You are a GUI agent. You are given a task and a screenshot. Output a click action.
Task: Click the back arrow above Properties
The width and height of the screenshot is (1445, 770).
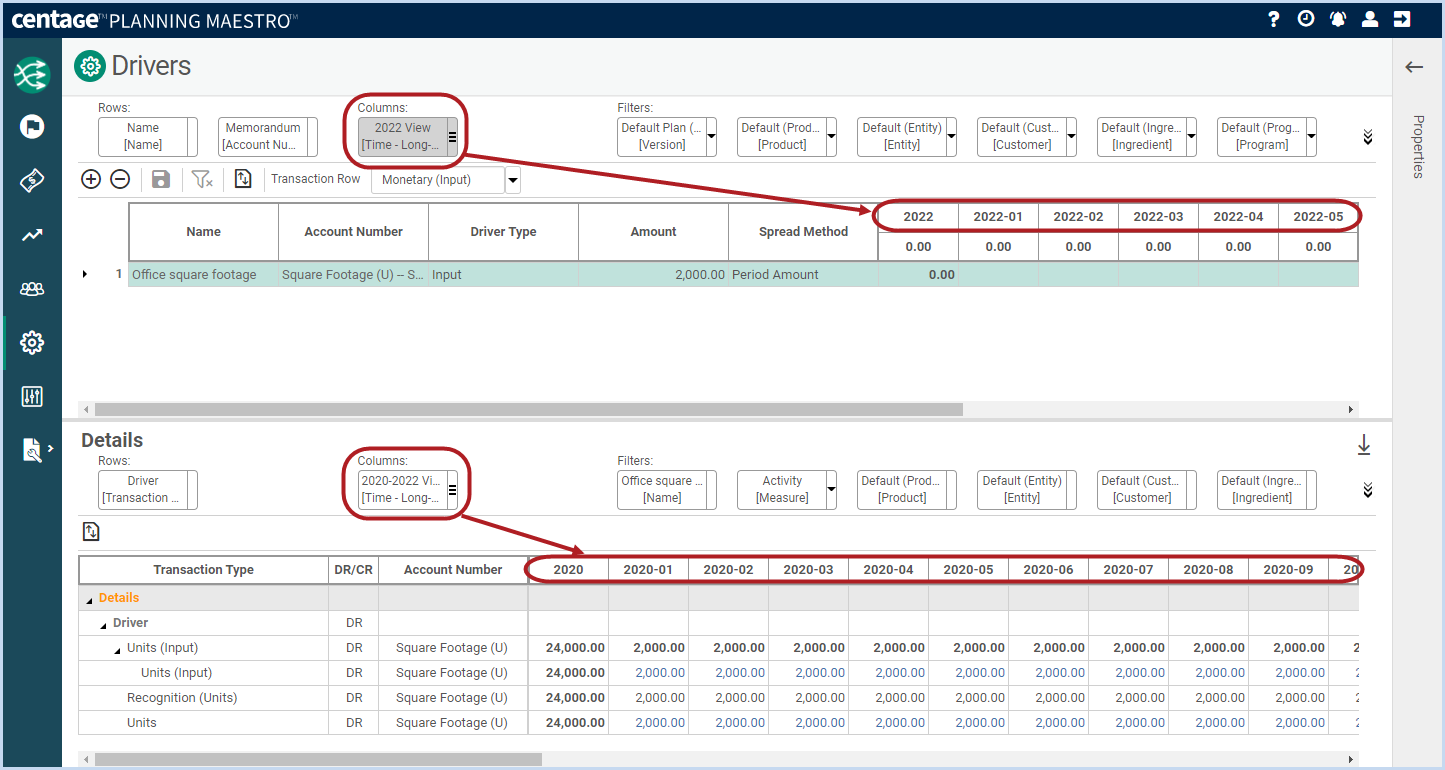coord(1414,67)
